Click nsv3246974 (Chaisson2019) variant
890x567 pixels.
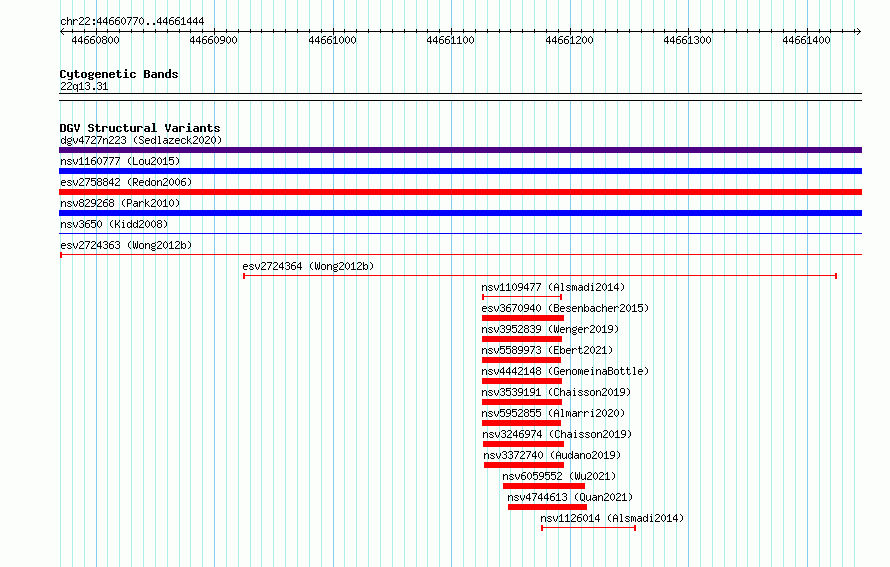(x=523, y=444)
